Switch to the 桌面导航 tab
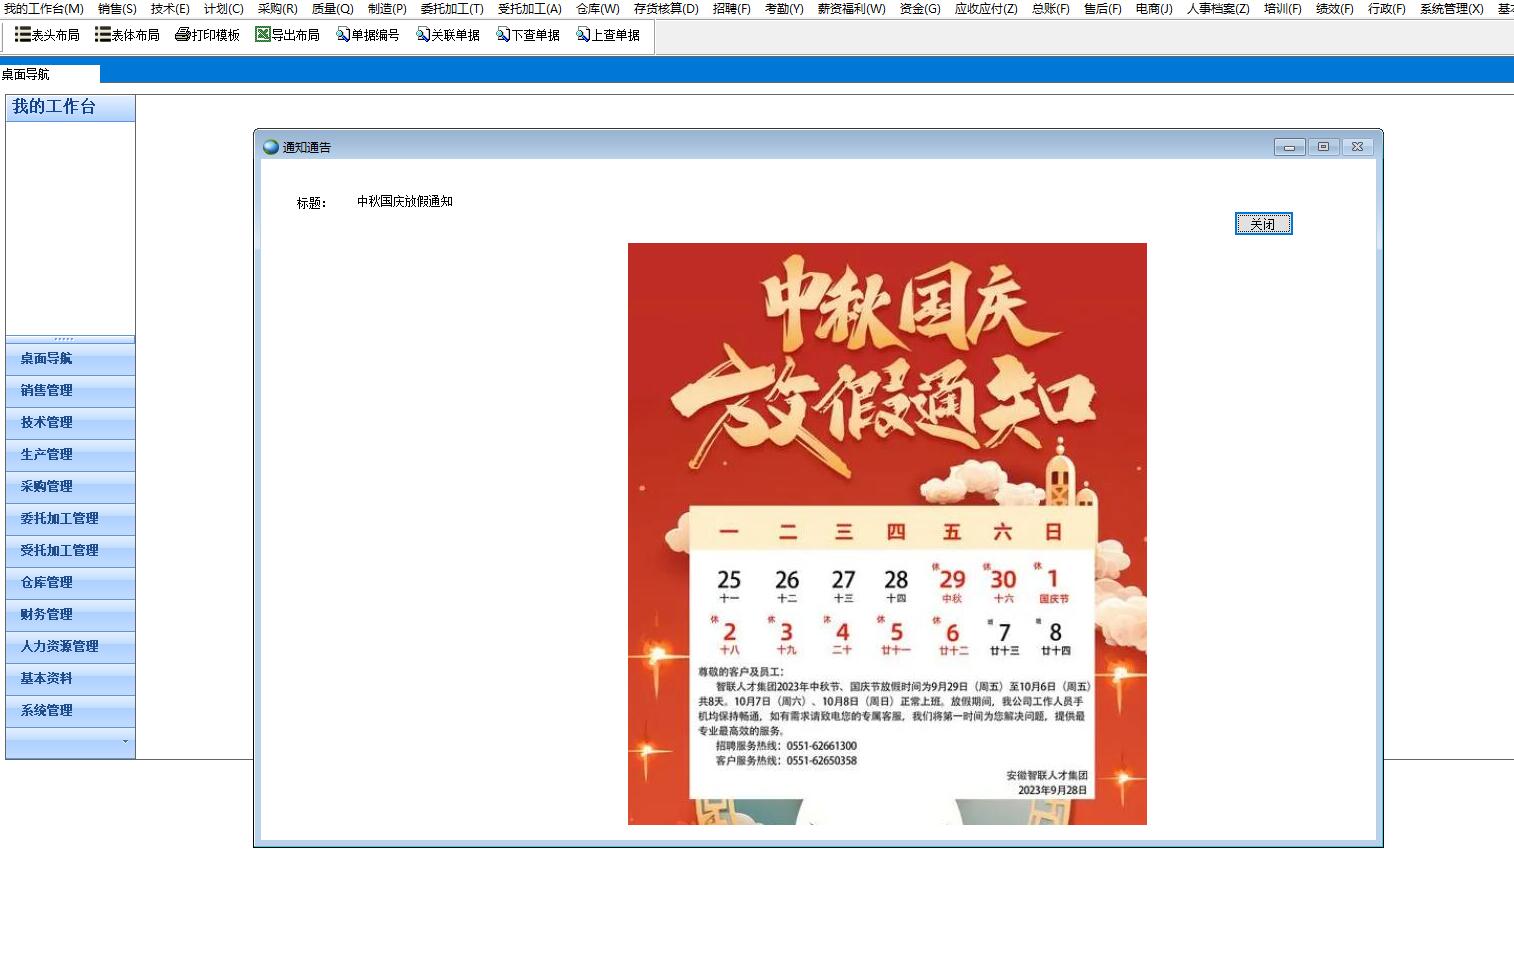Screen dimensions: 1514x964 pyautogui.click(x=26, y=74)
